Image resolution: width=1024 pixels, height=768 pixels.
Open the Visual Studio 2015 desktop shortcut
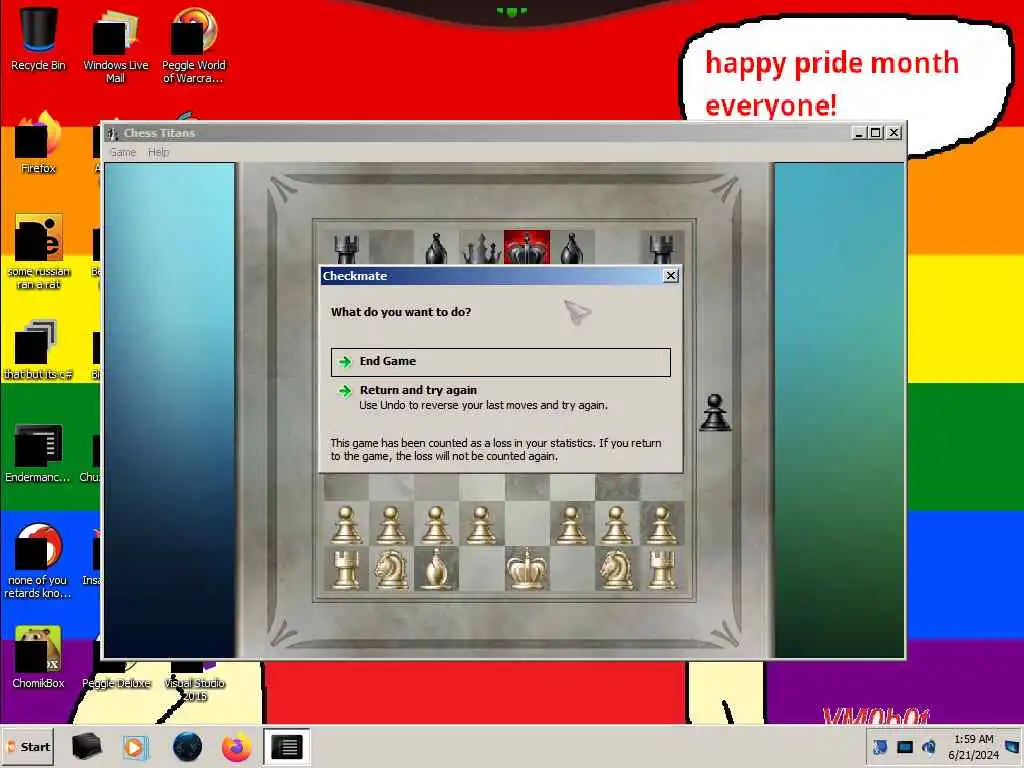point(194,682)
